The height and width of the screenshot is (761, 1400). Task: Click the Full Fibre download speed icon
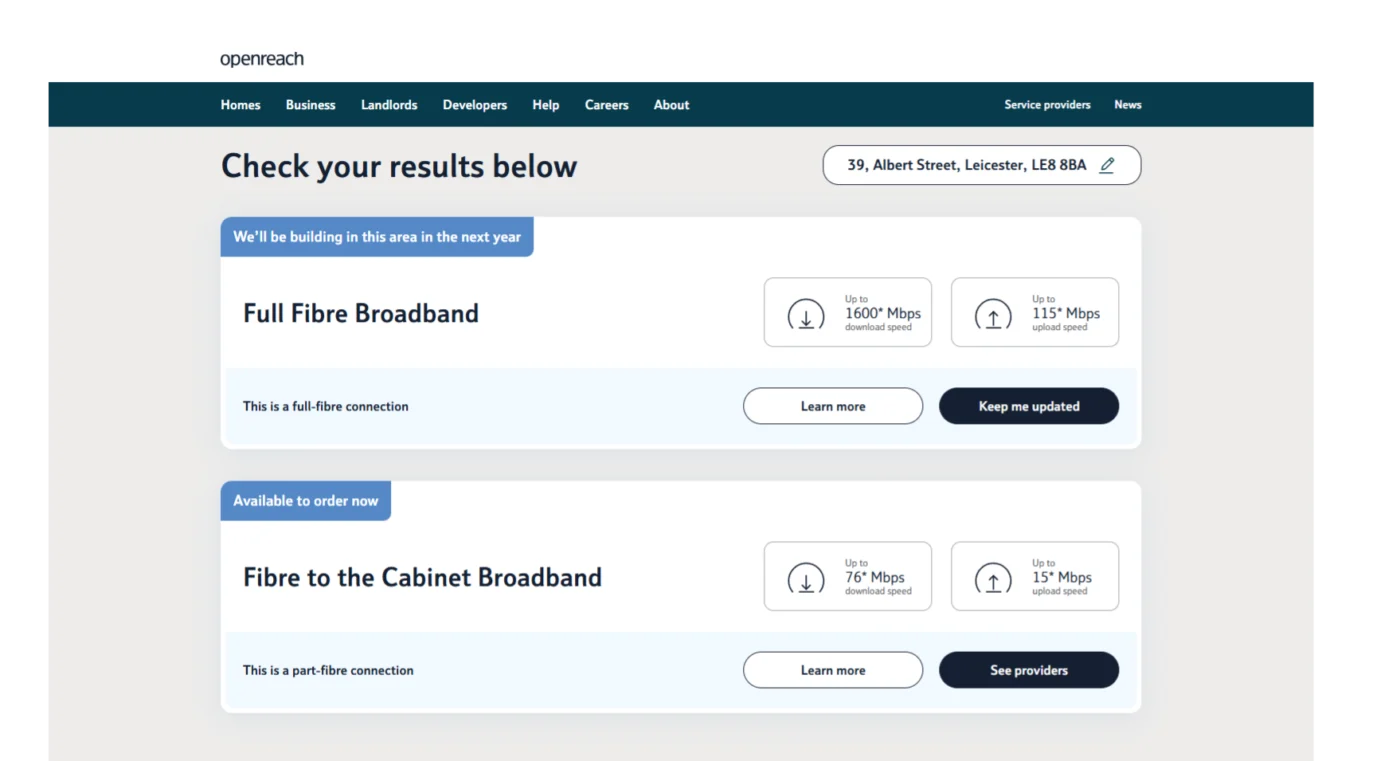click(x=806, y=315)
